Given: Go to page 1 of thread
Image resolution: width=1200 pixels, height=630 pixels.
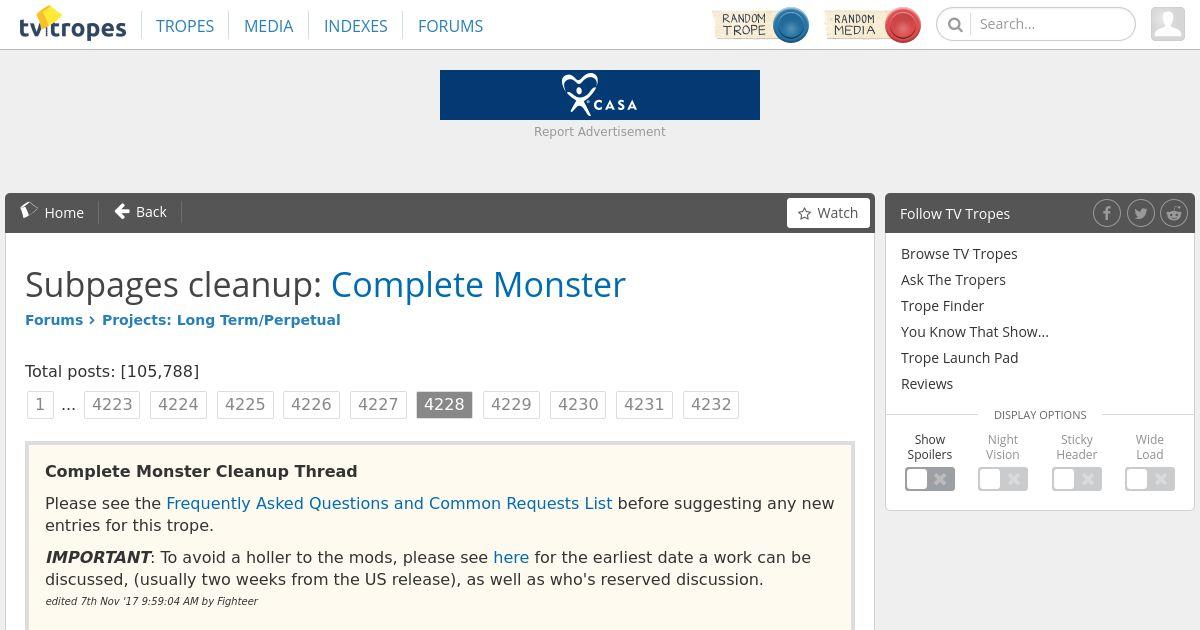Looking at the screenshot, I should coord(40,404).
